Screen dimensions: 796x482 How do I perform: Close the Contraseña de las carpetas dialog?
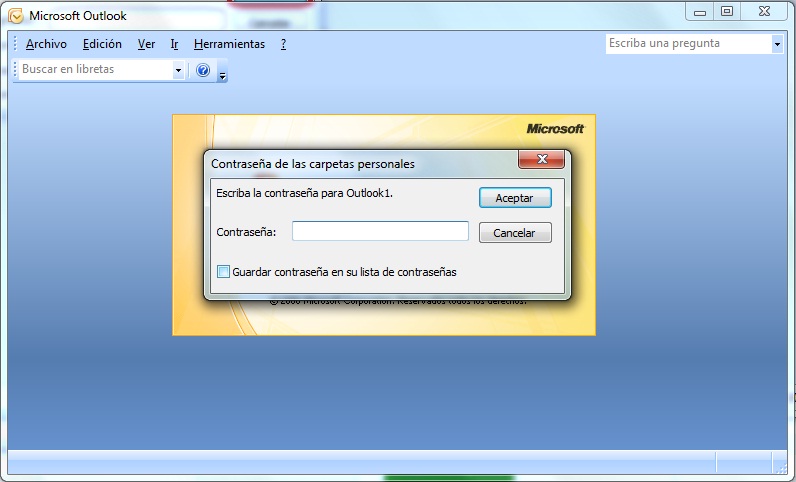click(x=541, y=159)
